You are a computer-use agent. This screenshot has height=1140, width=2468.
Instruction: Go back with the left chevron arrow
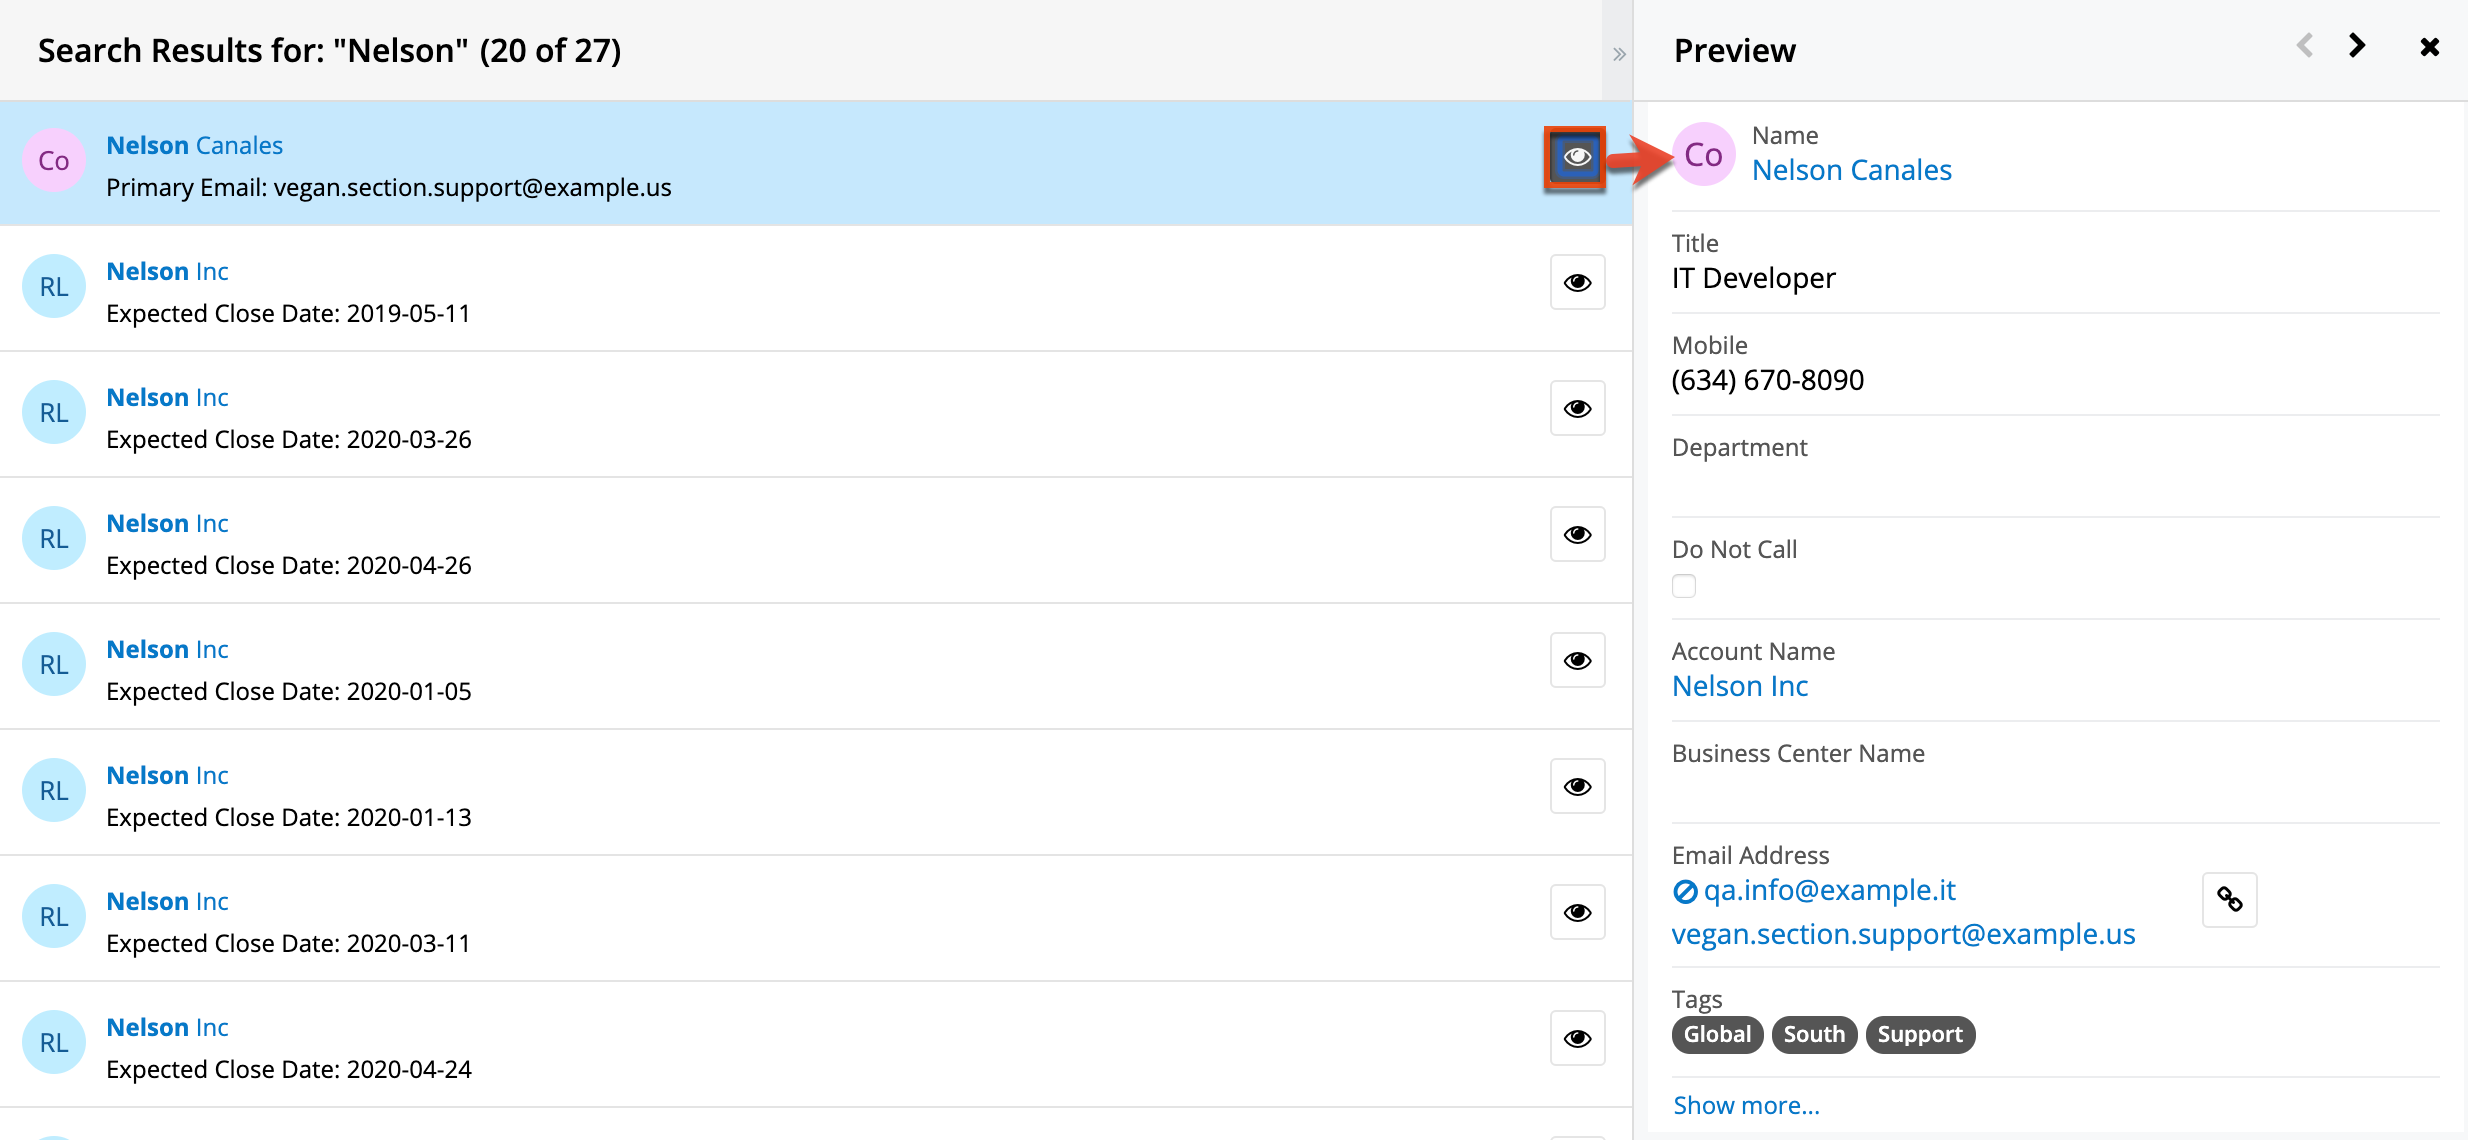click(x=2304, y=45)
